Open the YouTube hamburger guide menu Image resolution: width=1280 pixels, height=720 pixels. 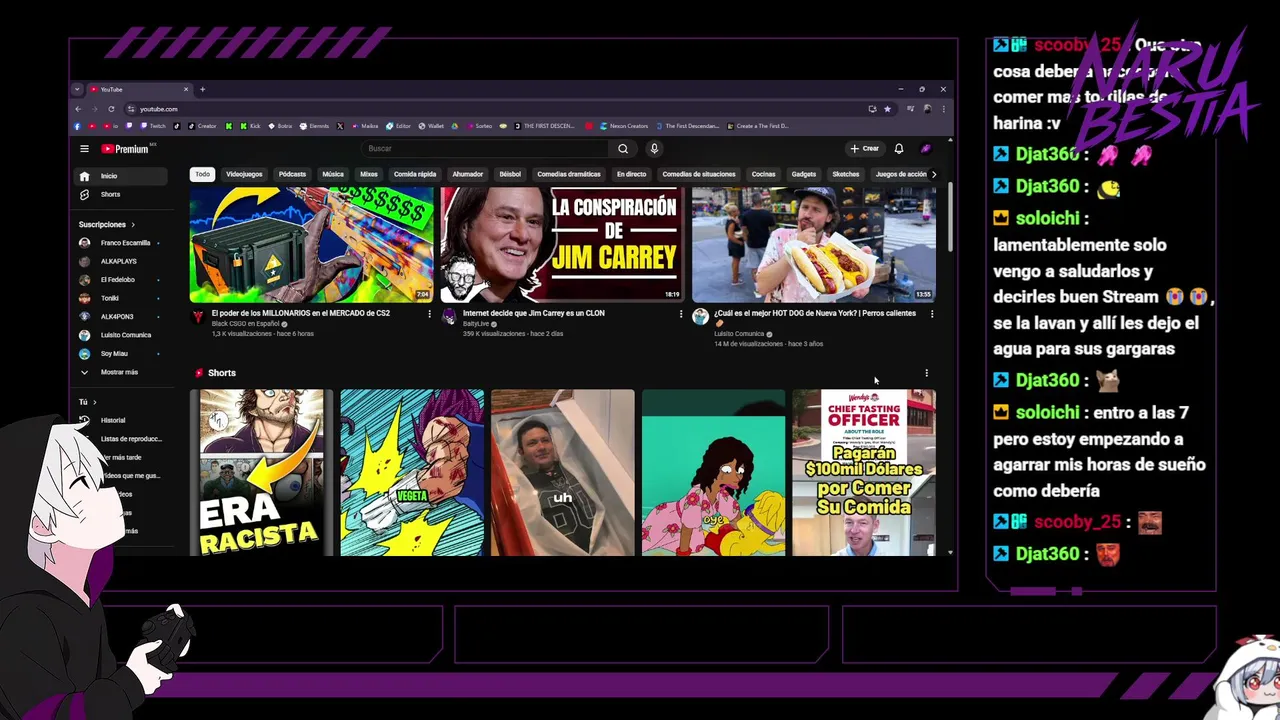(84, 149)
